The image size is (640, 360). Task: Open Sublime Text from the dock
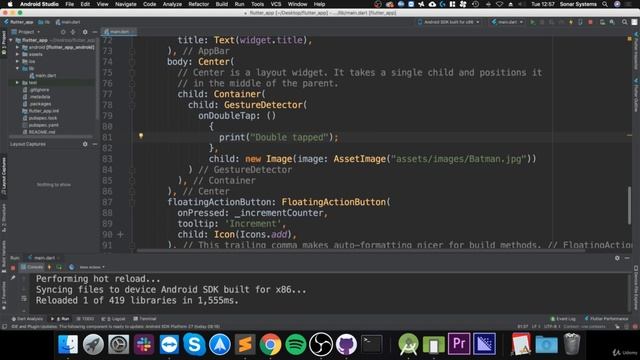pyautogui.click(x=245, y=344)
